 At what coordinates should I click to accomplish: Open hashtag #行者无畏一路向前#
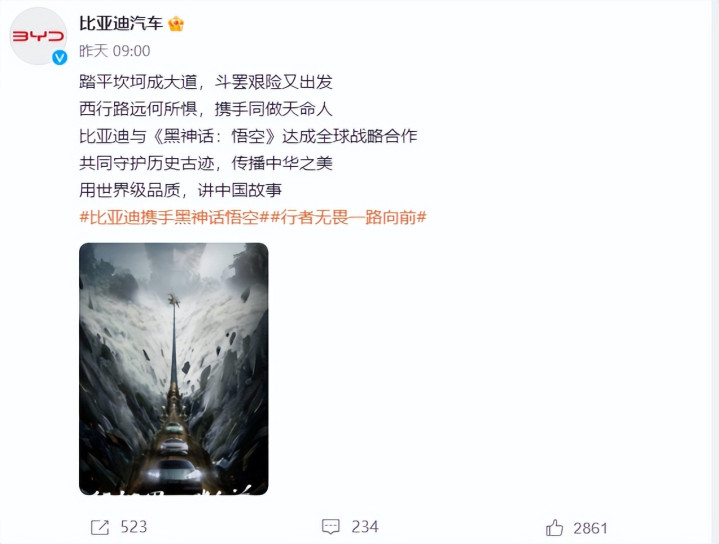pyautogui.click(x=348, y=217)
